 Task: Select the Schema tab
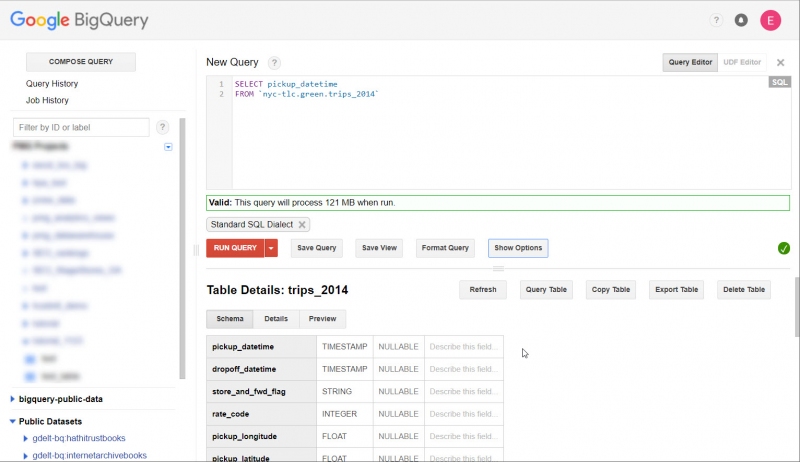tap(230, 319)
